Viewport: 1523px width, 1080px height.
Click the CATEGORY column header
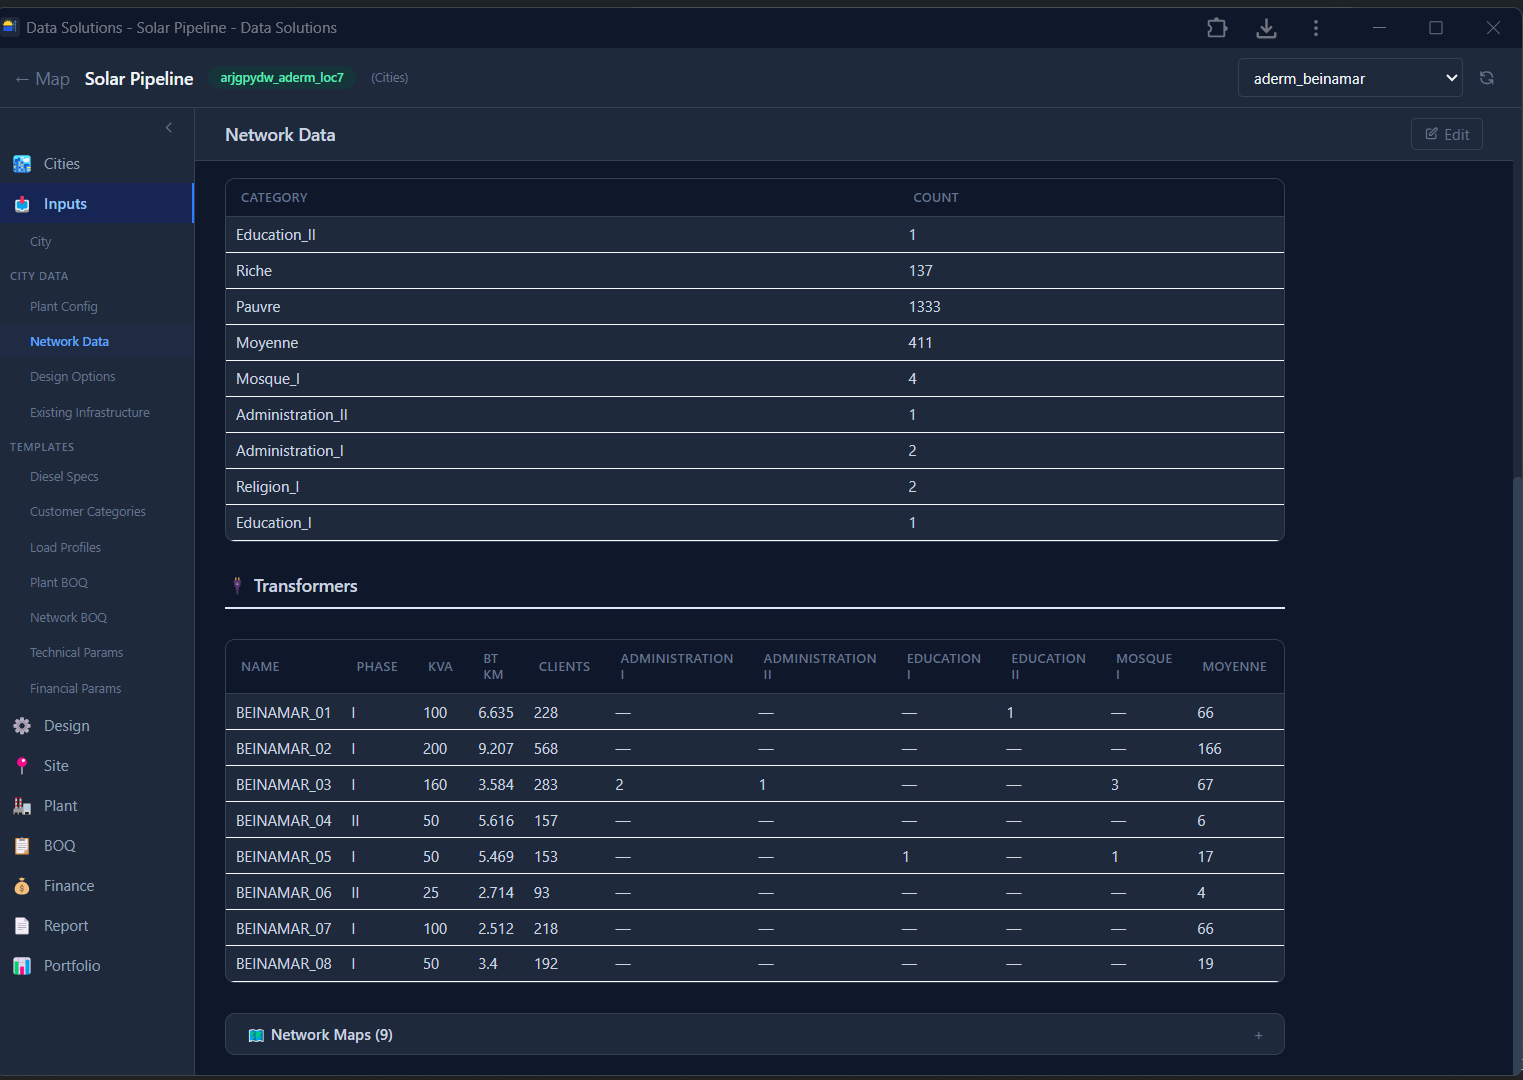pyautogui.click(x=274, y=198)
